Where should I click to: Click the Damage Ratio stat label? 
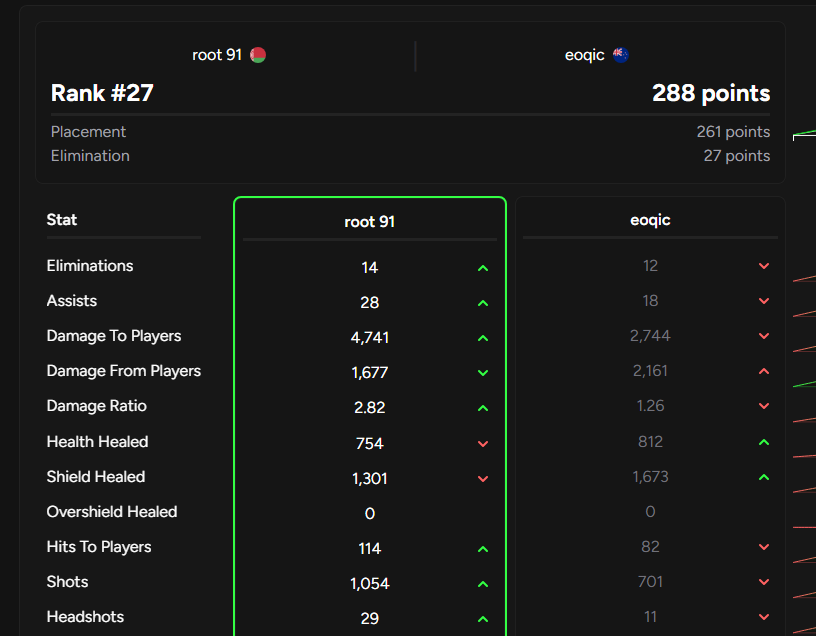97,406
